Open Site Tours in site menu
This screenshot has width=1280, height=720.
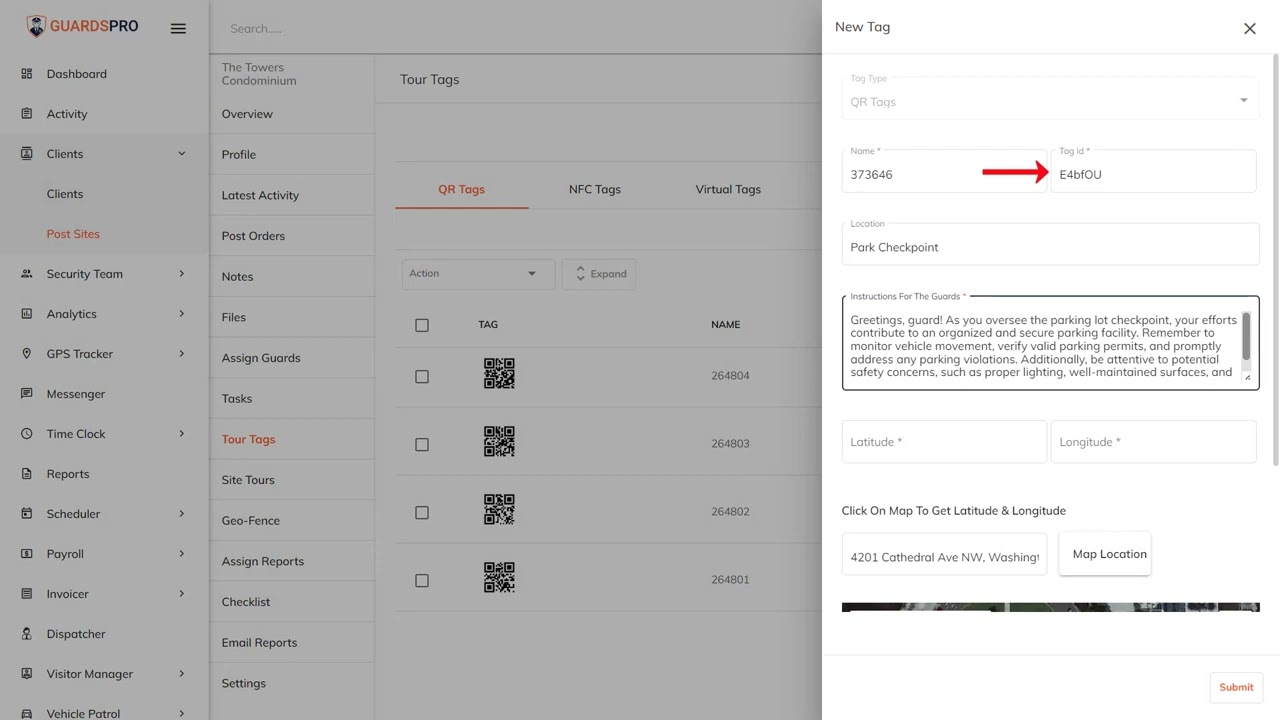tap(248, 480)
